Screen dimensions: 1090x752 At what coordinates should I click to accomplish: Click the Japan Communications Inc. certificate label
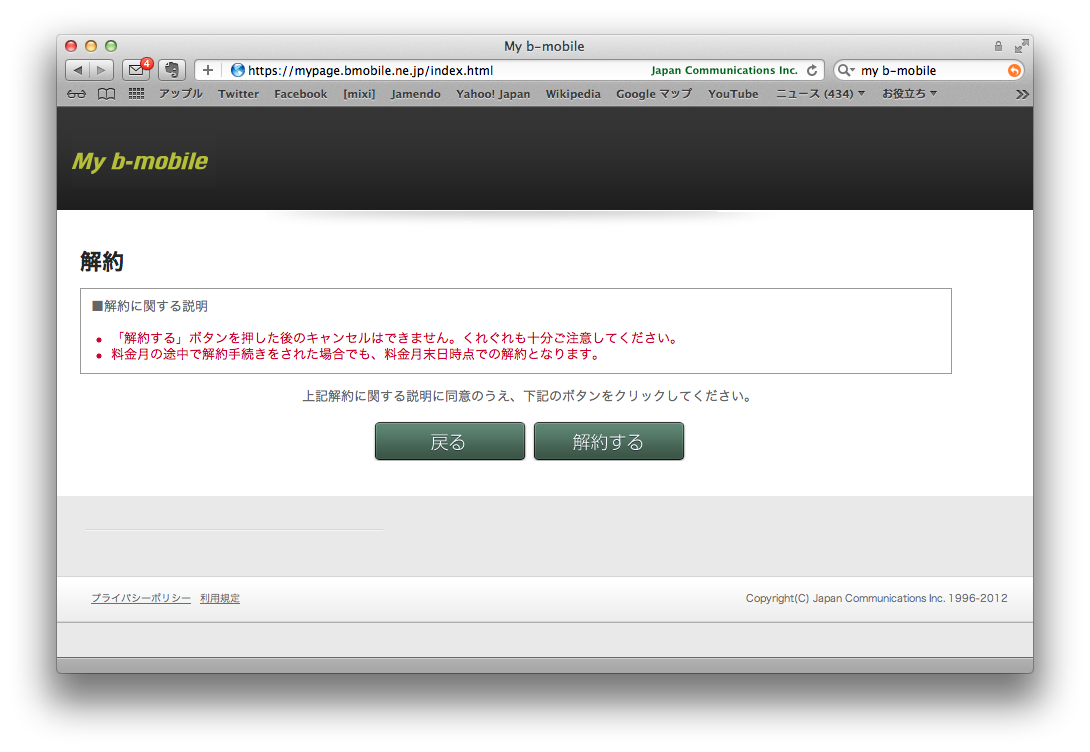(724, 70)
